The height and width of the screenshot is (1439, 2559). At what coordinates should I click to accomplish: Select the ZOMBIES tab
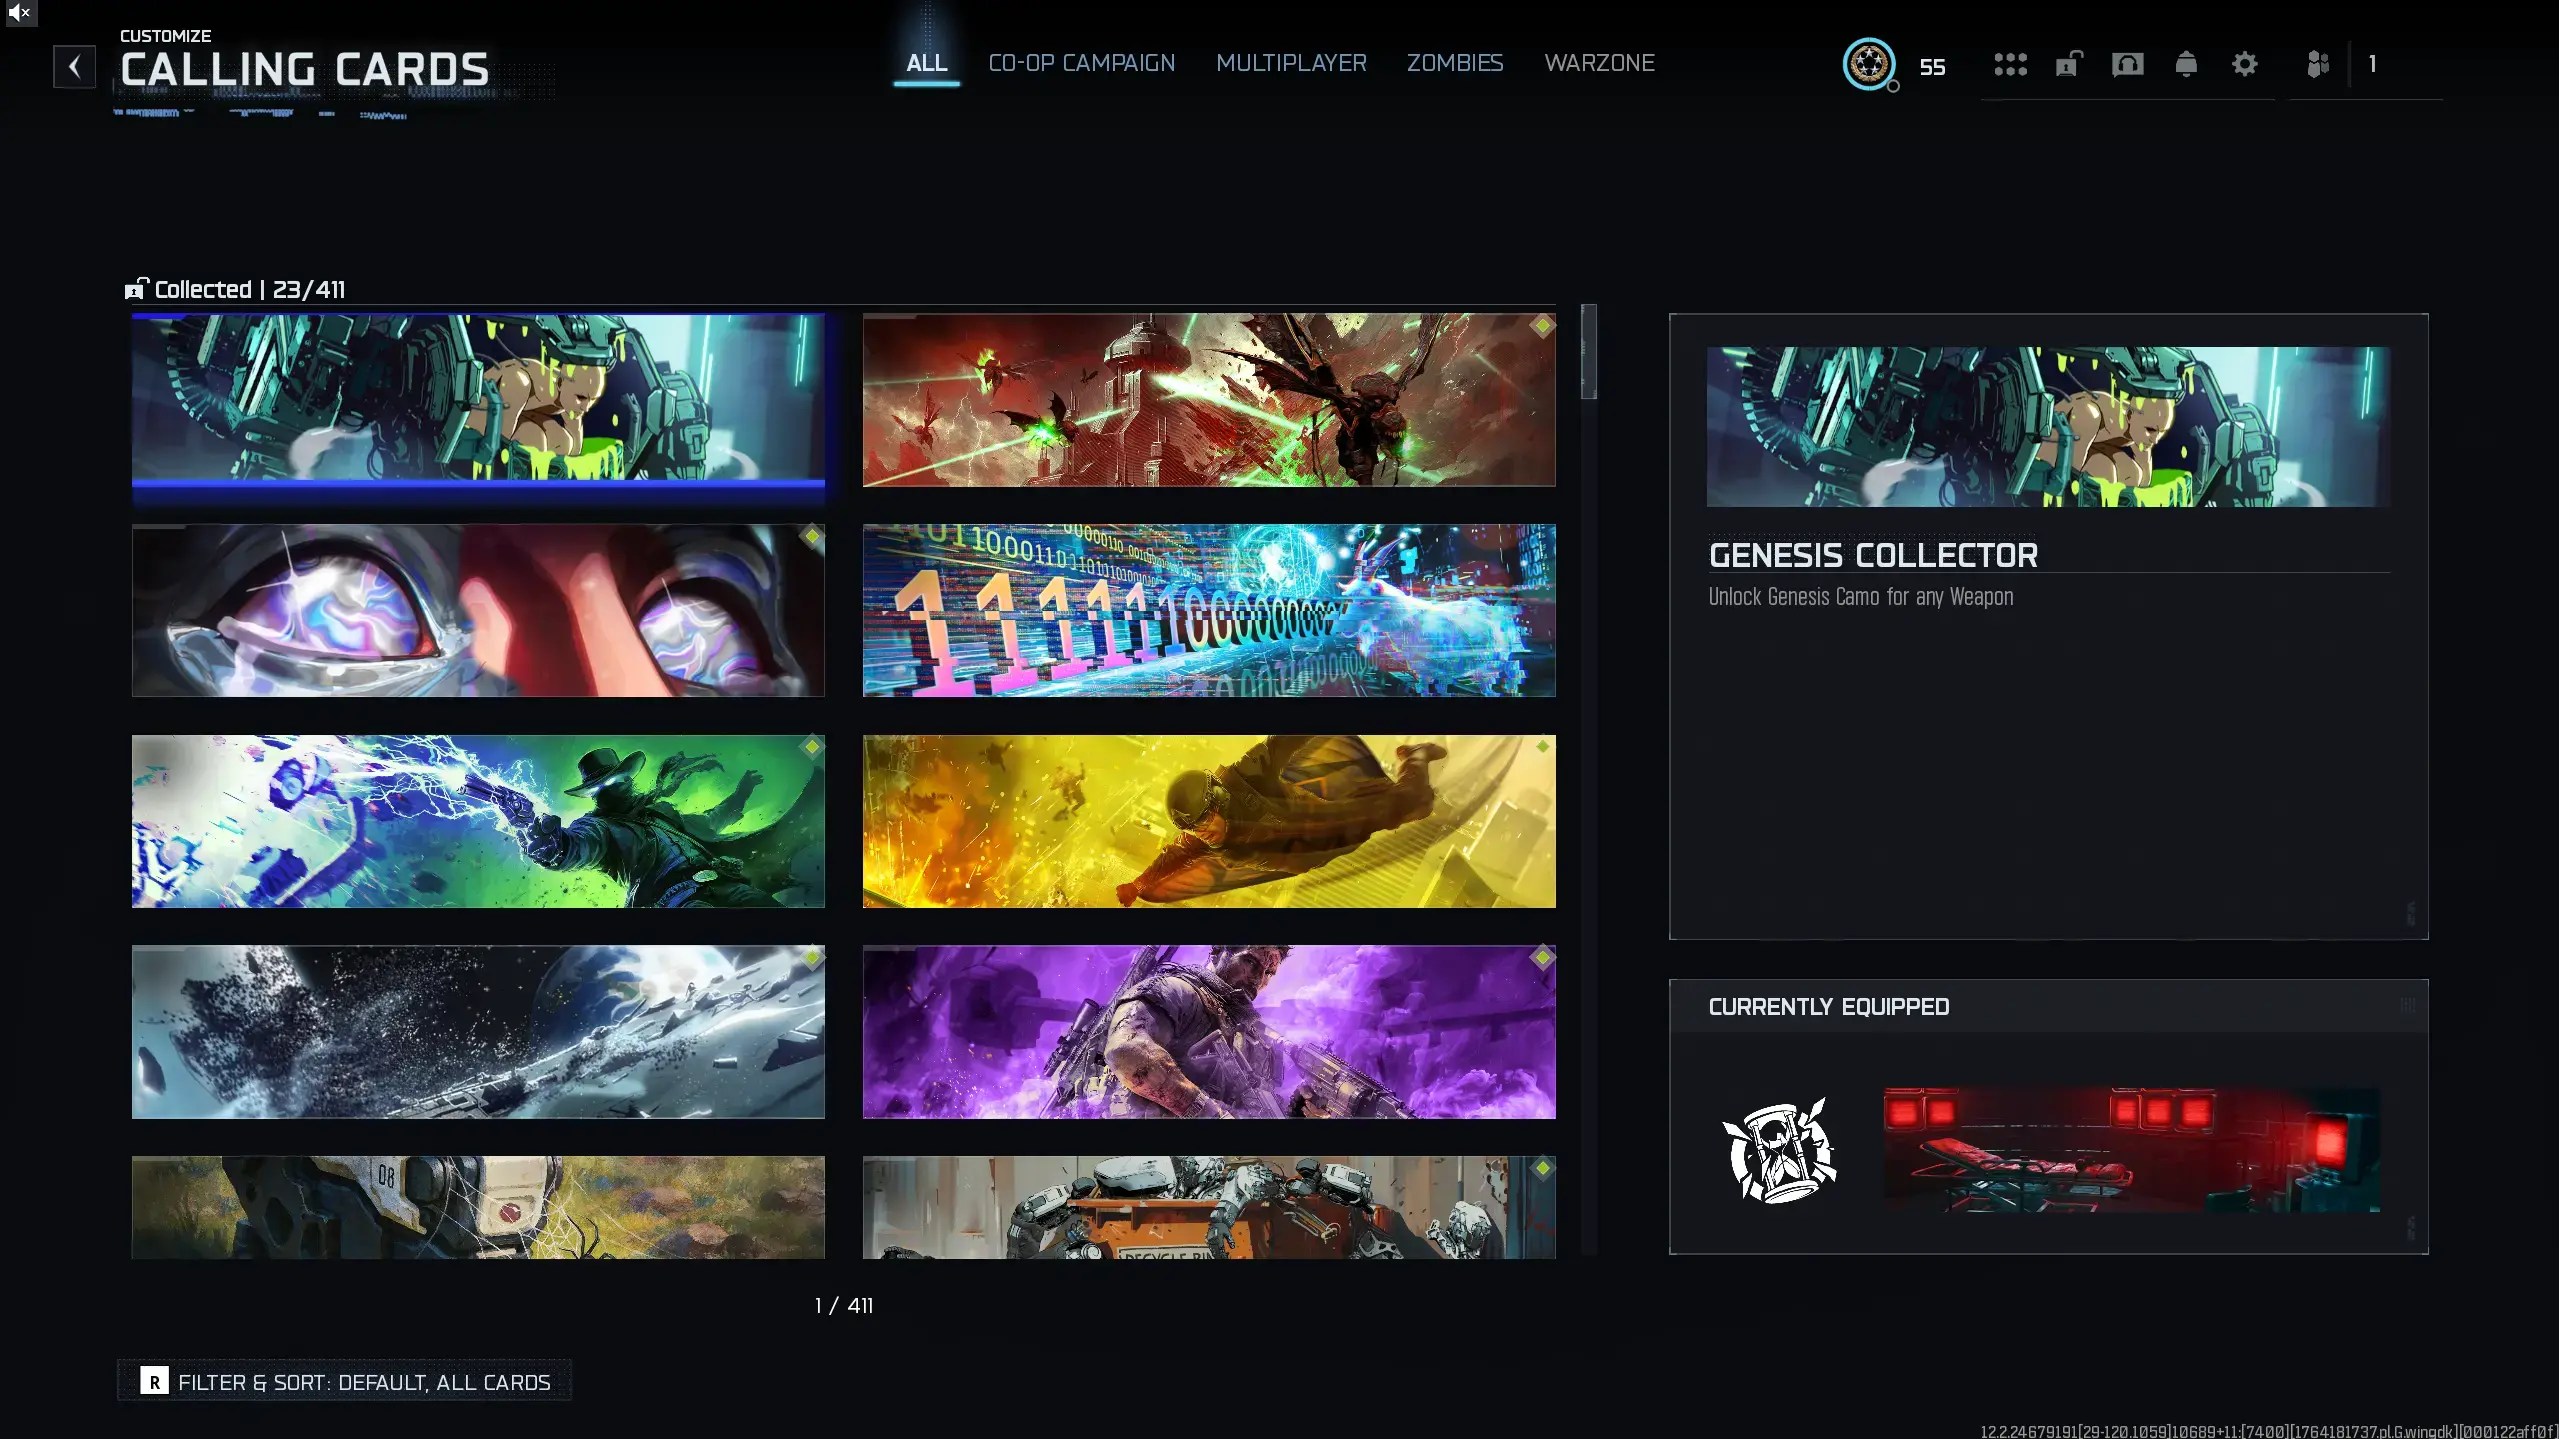point(1455,63)
